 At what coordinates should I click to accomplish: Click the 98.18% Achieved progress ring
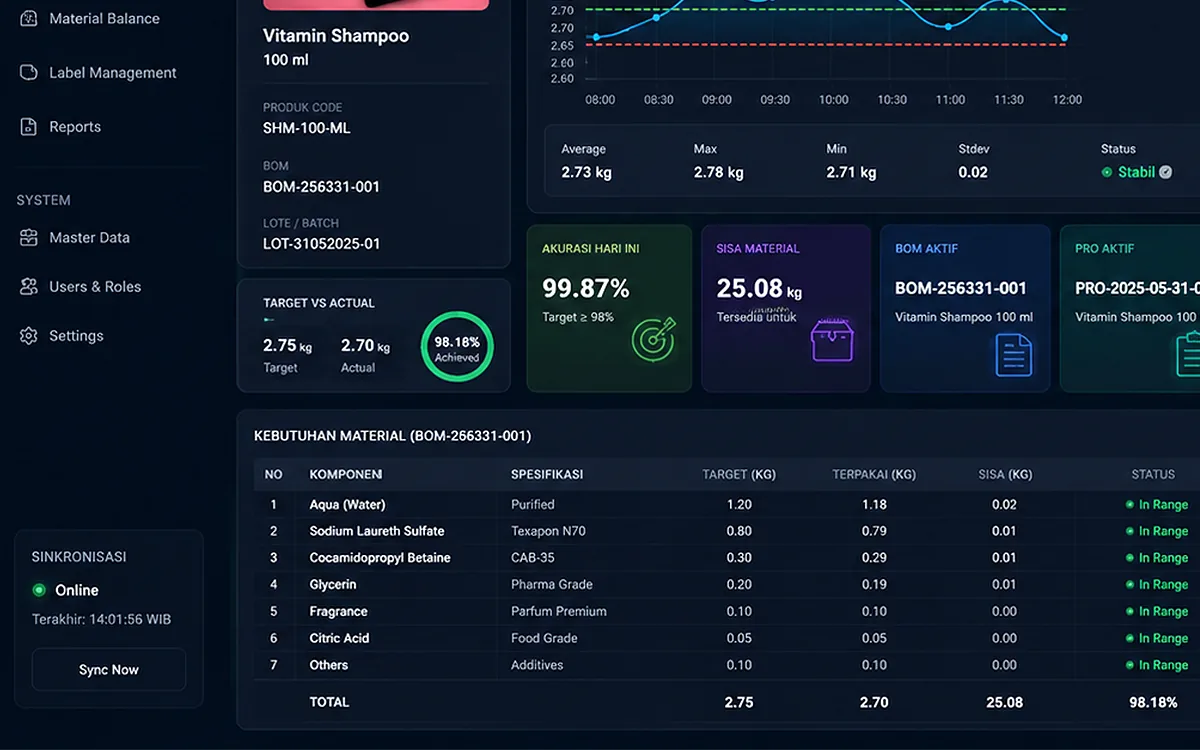pos(457,347)
